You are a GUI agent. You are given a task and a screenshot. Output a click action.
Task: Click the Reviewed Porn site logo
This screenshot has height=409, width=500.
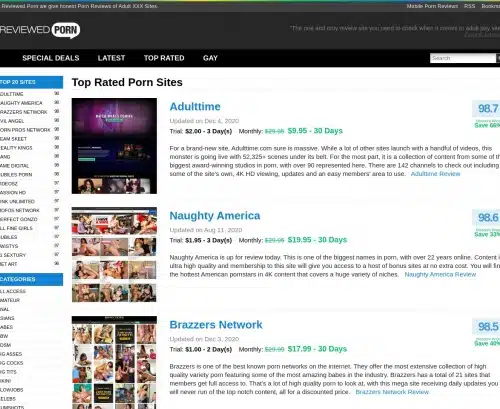click(x=40, y=30)
